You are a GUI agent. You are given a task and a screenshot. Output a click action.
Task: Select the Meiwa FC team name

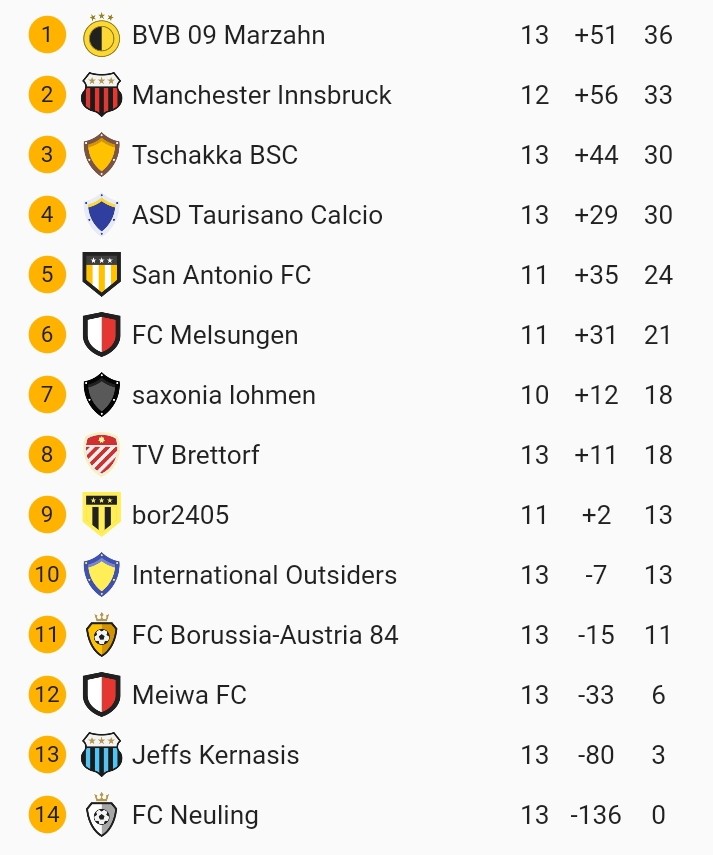[x=189, y=695]
